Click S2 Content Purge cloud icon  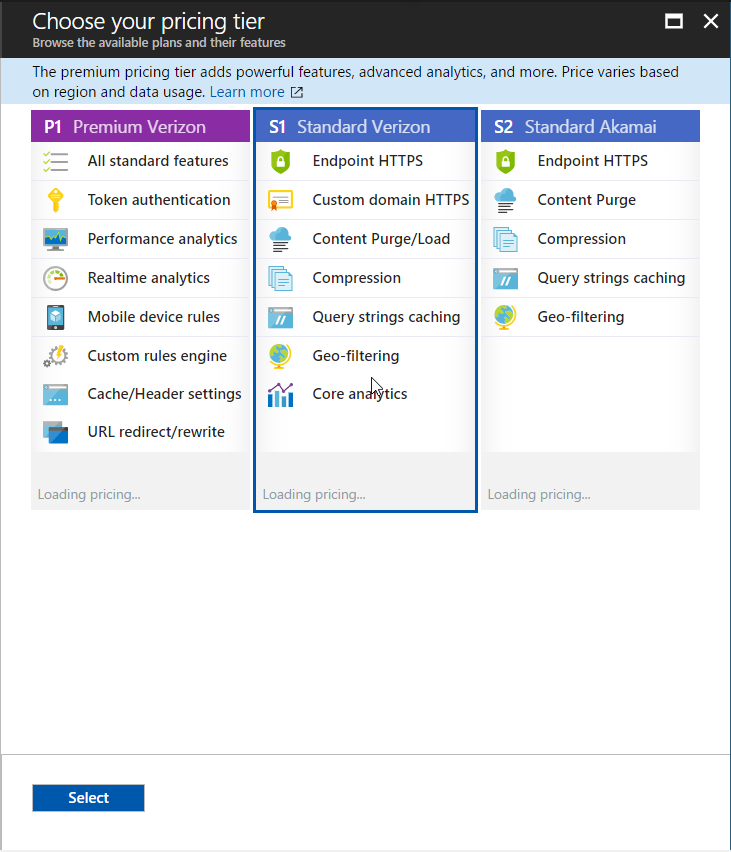tap(505, 200)
